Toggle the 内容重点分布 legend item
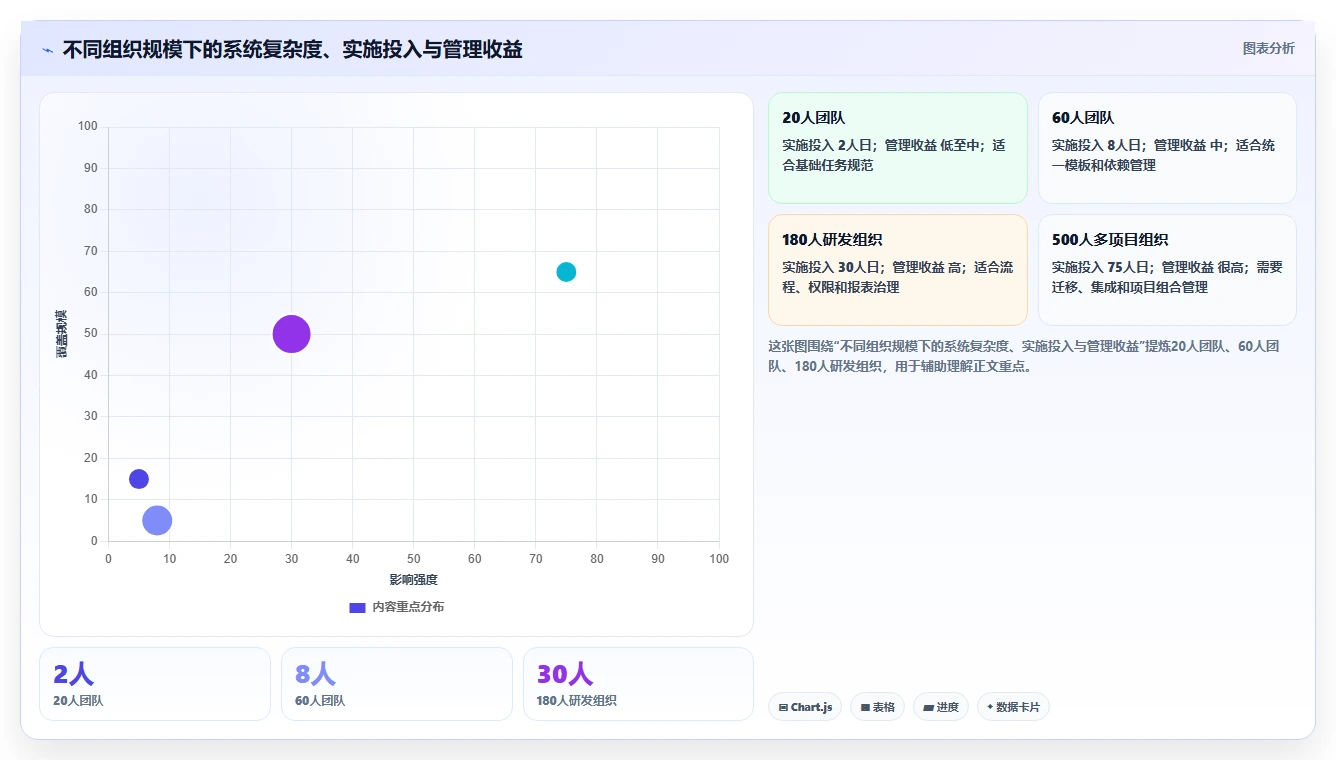 [396, 607]
